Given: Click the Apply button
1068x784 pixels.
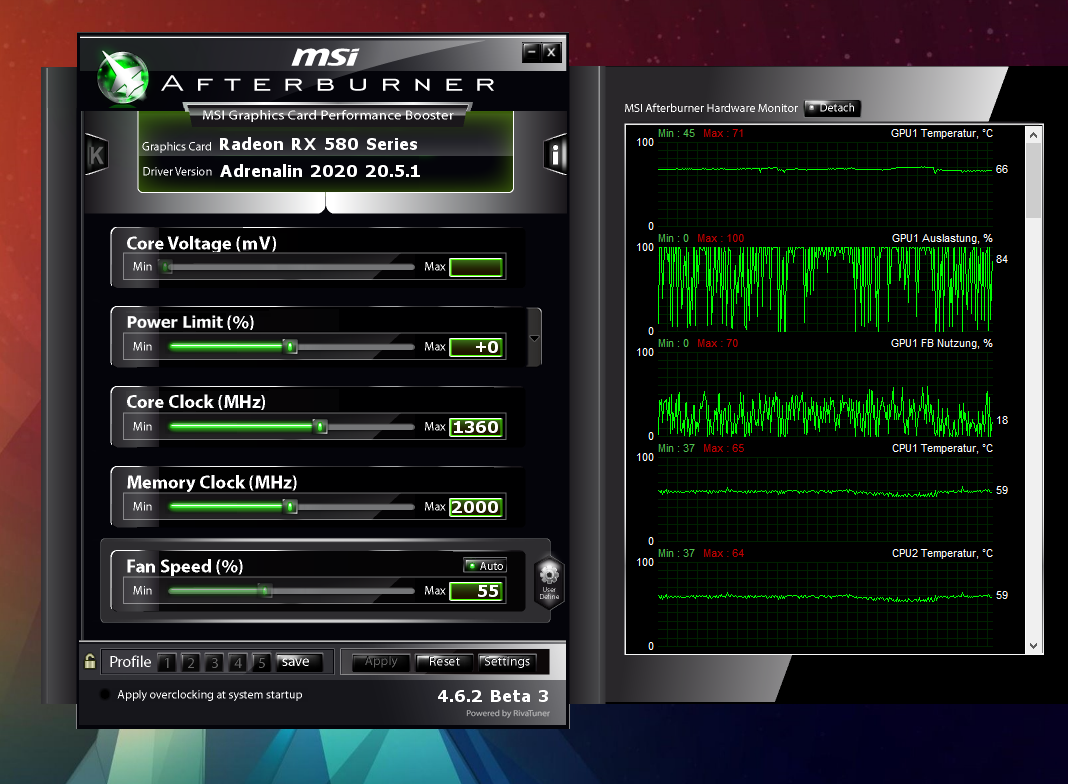Looking at the screenshot, I should tap(381, 661).
